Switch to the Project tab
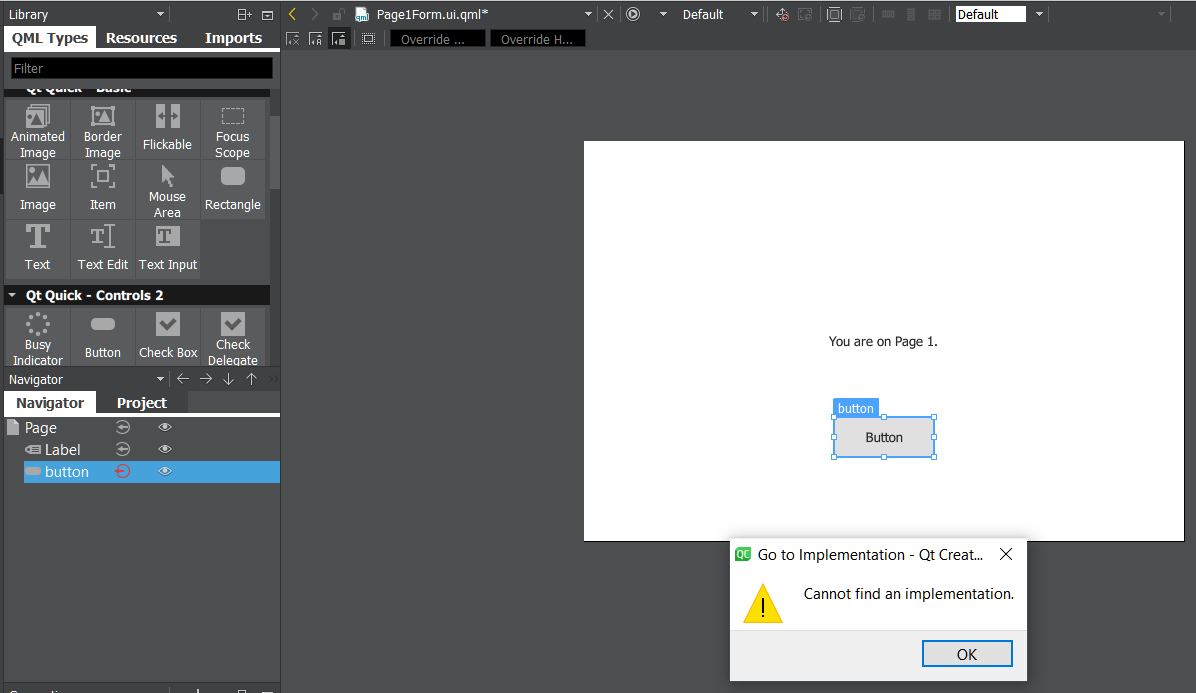The width and height of the screenshot is (1196, 693). pyautogui.click(x=141, y=403)
